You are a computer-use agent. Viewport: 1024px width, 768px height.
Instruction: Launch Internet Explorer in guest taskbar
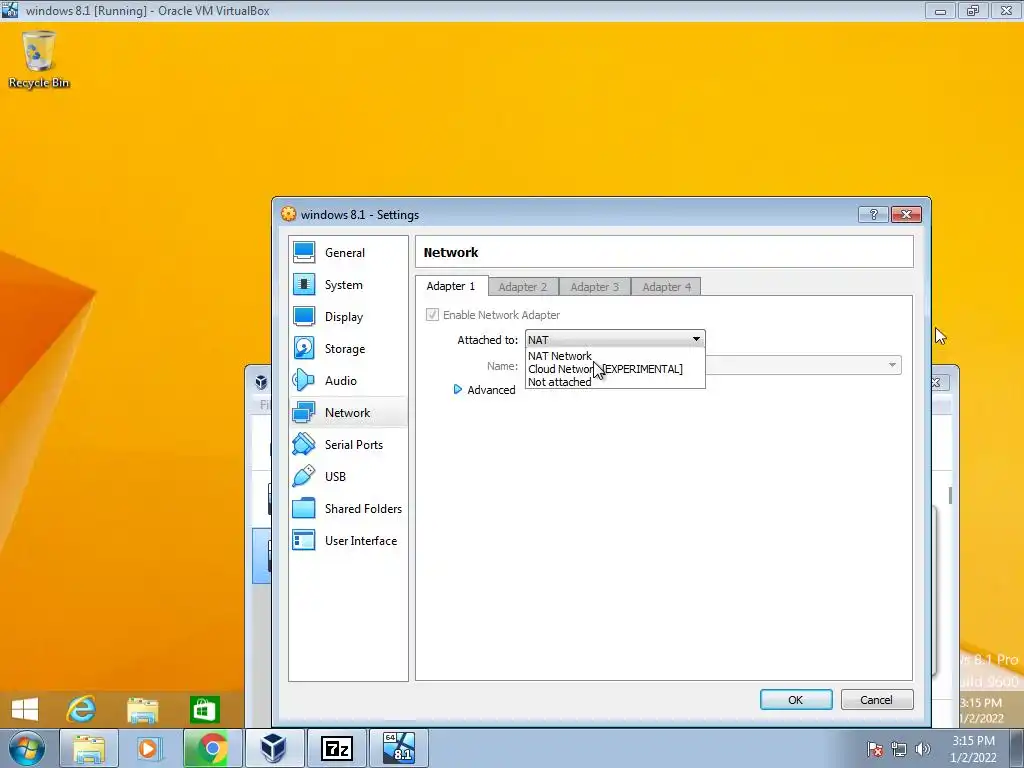point(82,709)
